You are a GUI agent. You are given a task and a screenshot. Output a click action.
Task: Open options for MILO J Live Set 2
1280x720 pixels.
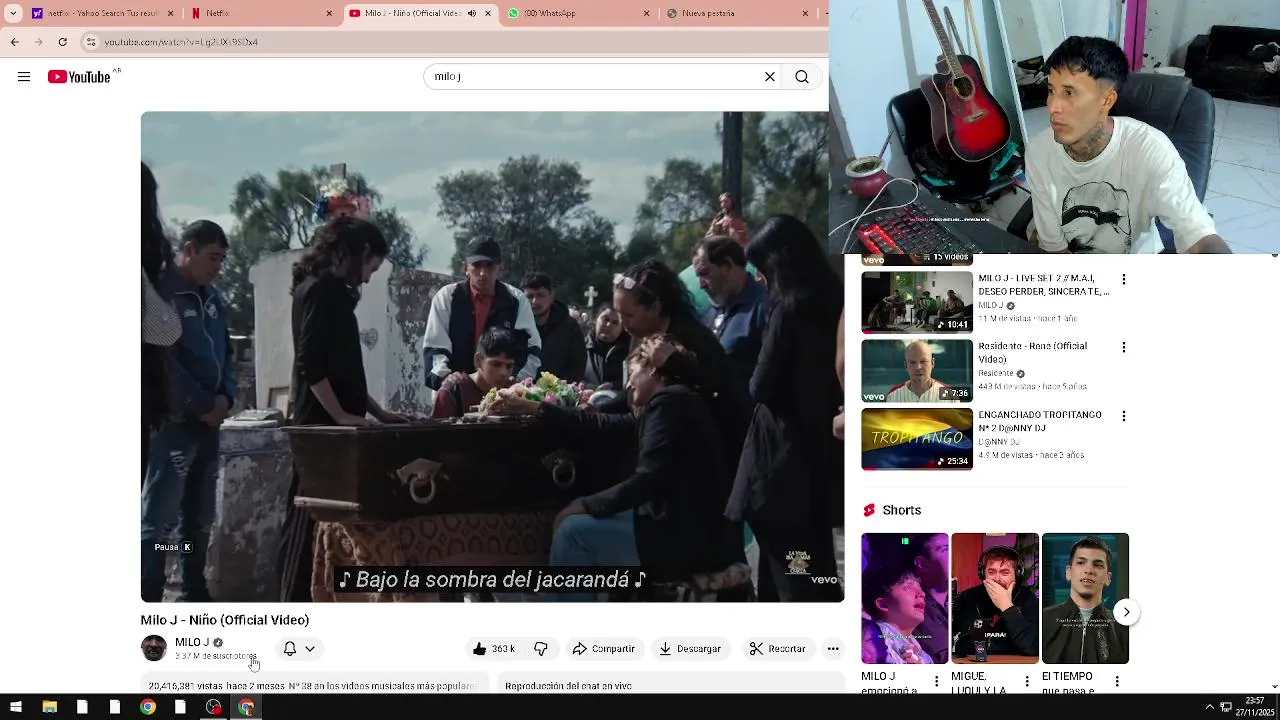pyautogui.click(x=1124, y=280)
